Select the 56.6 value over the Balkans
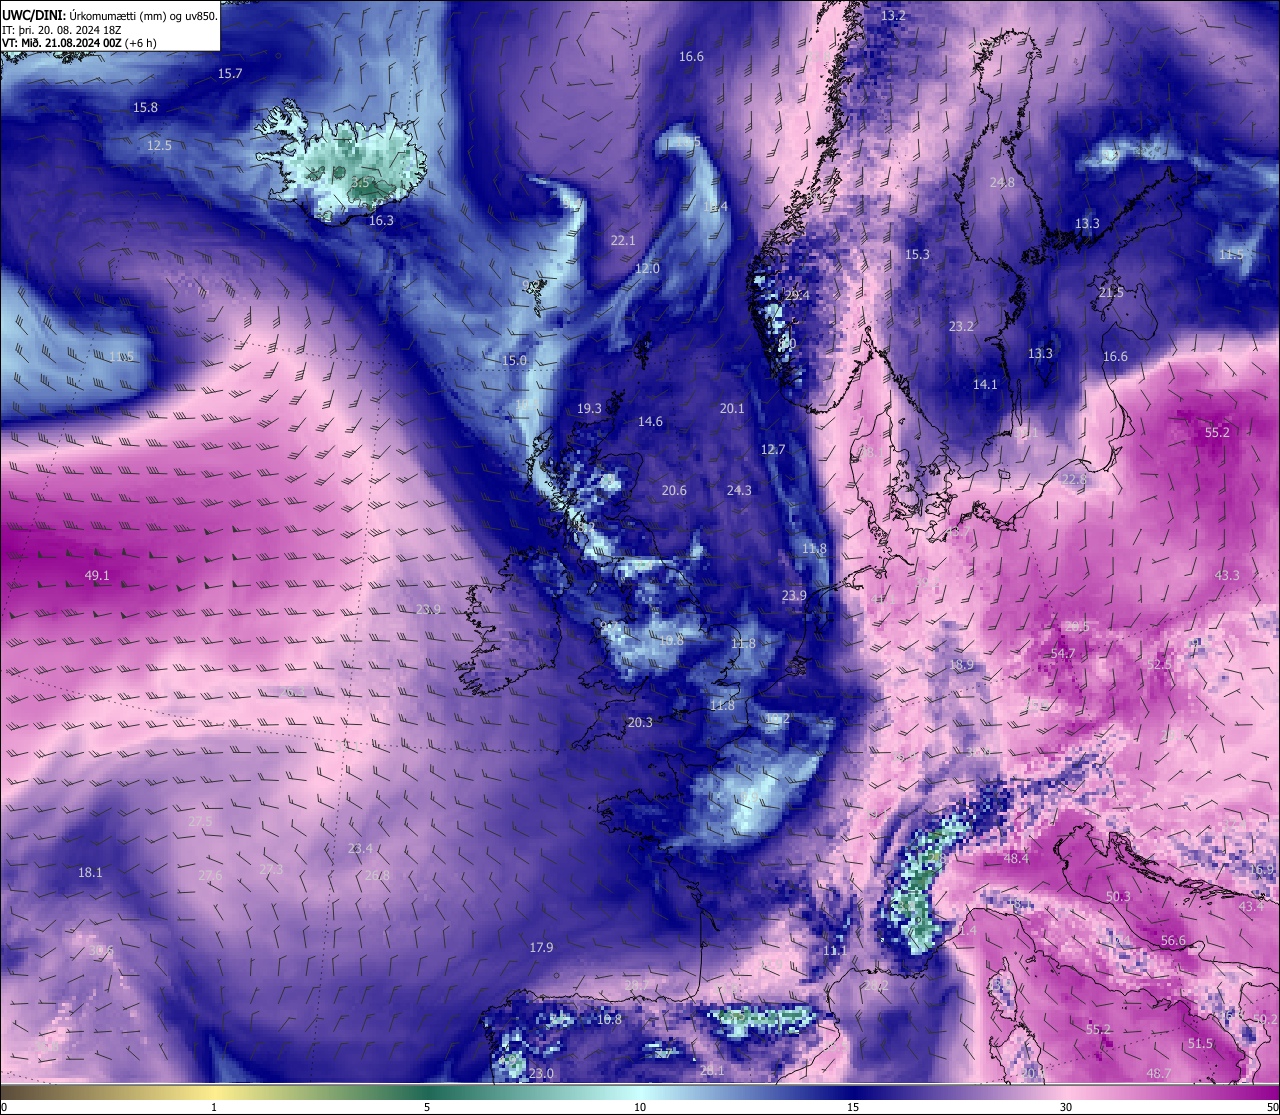The width and height of the screenshot is (1280, 1115). pyautogui.click(x=1173, y=941)
